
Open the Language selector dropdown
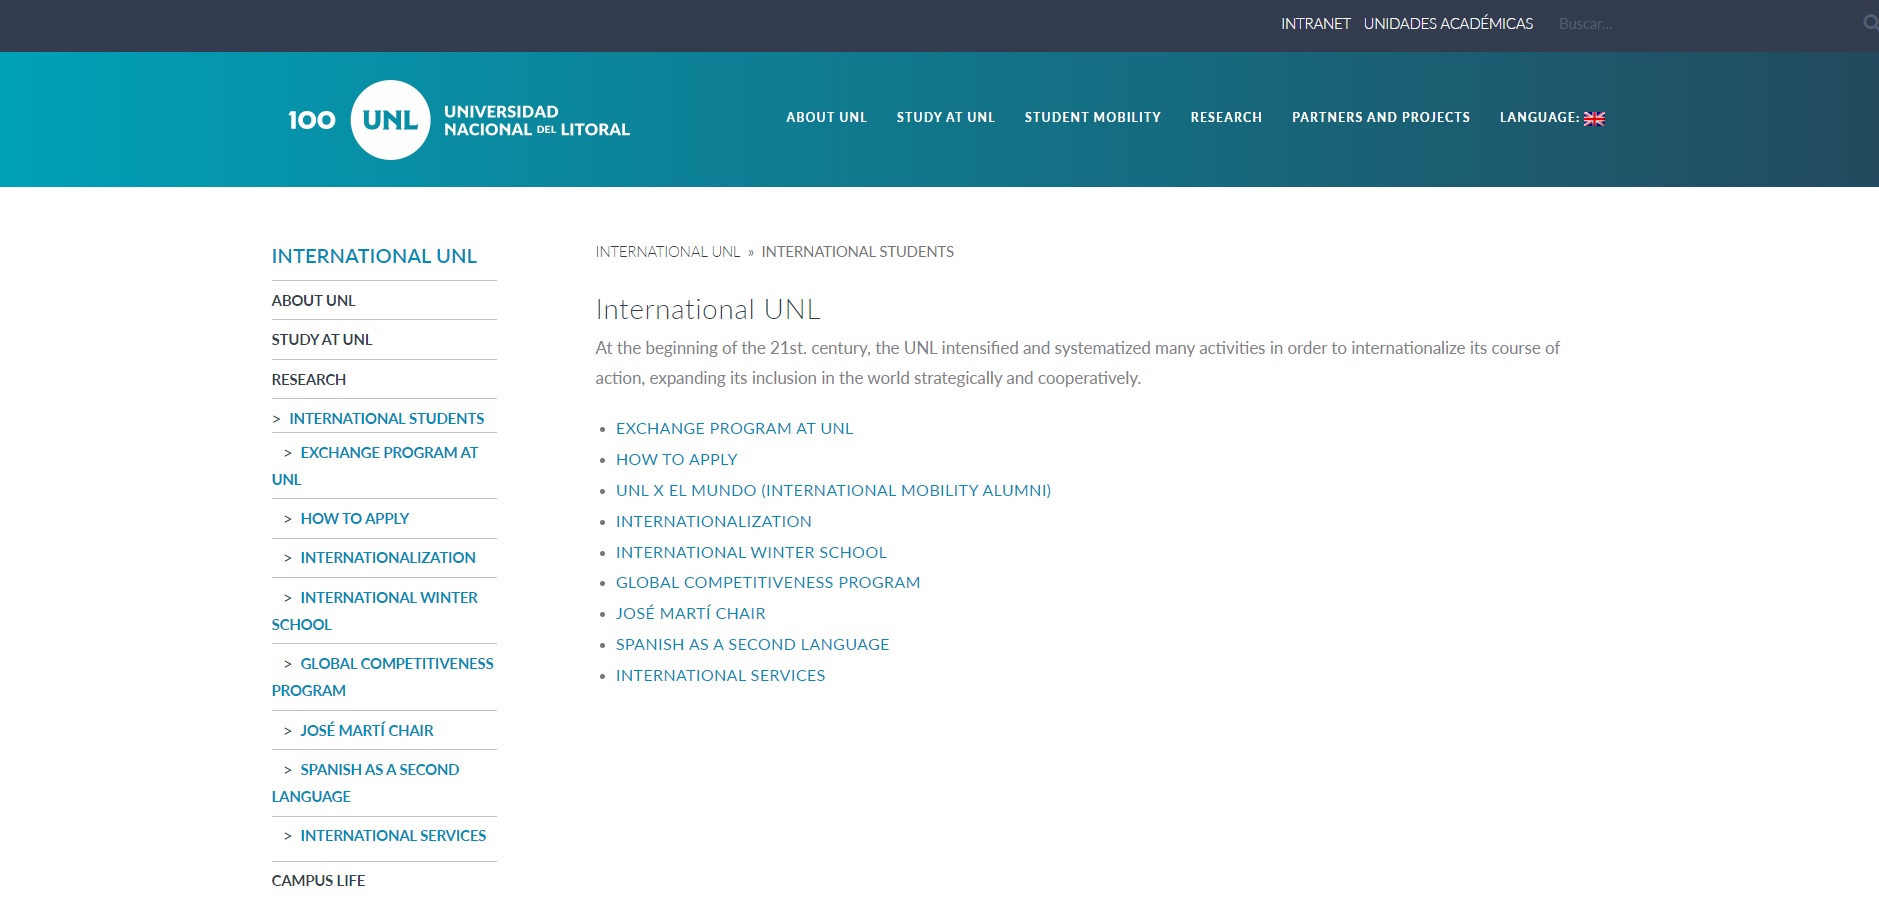[x=1550, y=117]
